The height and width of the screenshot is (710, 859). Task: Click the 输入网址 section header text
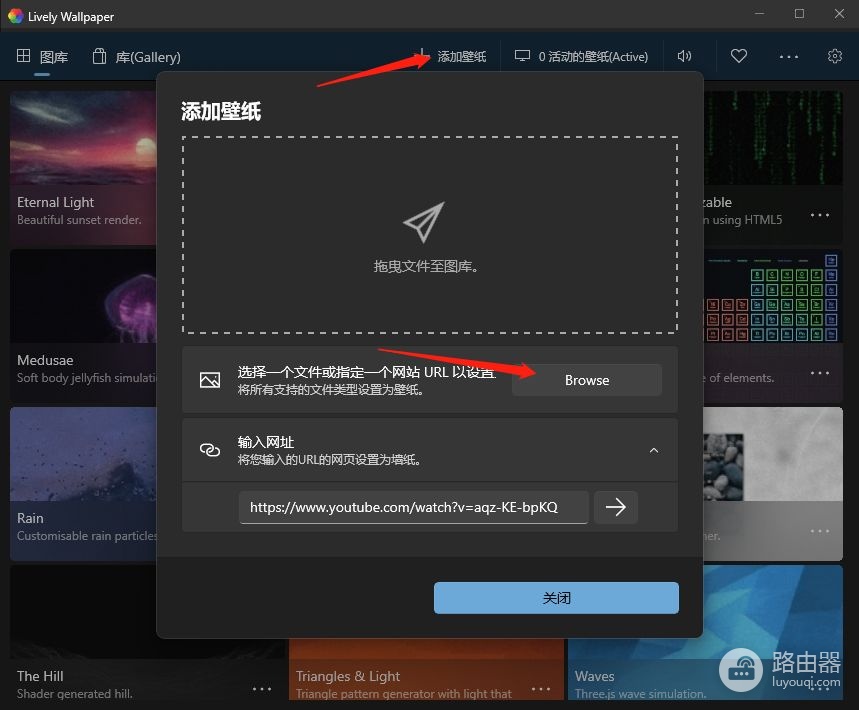266,442
